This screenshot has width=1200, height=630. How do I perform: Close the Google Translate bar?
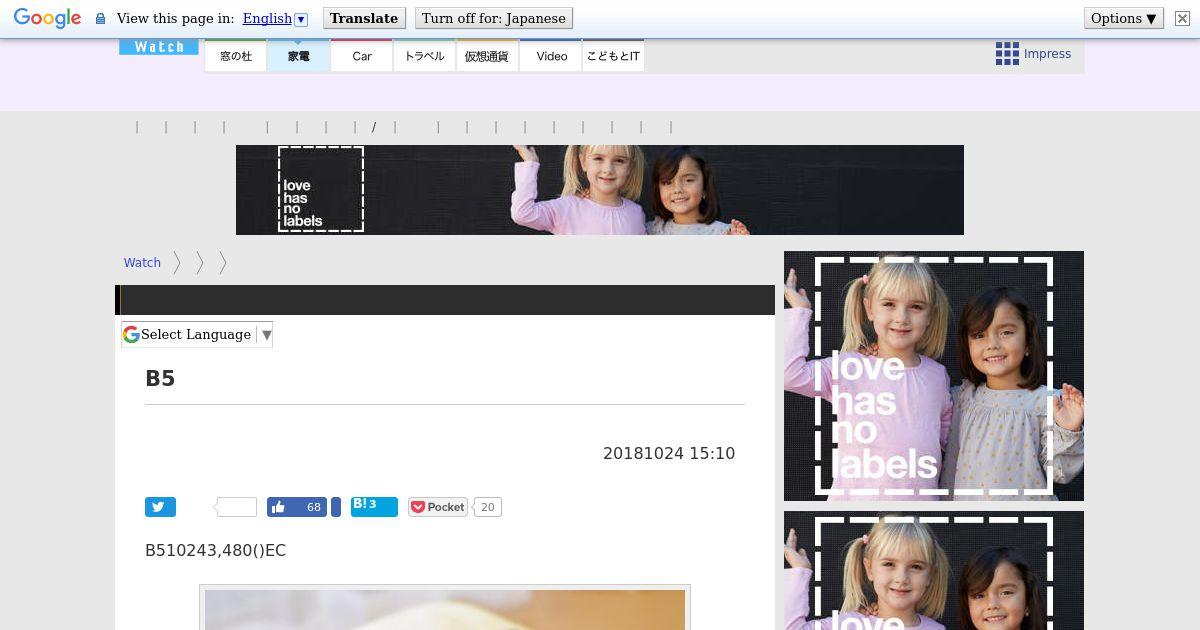(x=1182, y=18)
